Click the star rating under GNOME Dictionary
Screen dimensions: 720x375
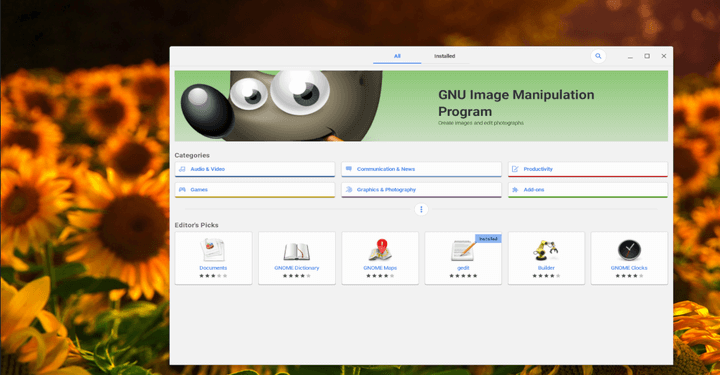pyautogui.click(x=297, y=276)
